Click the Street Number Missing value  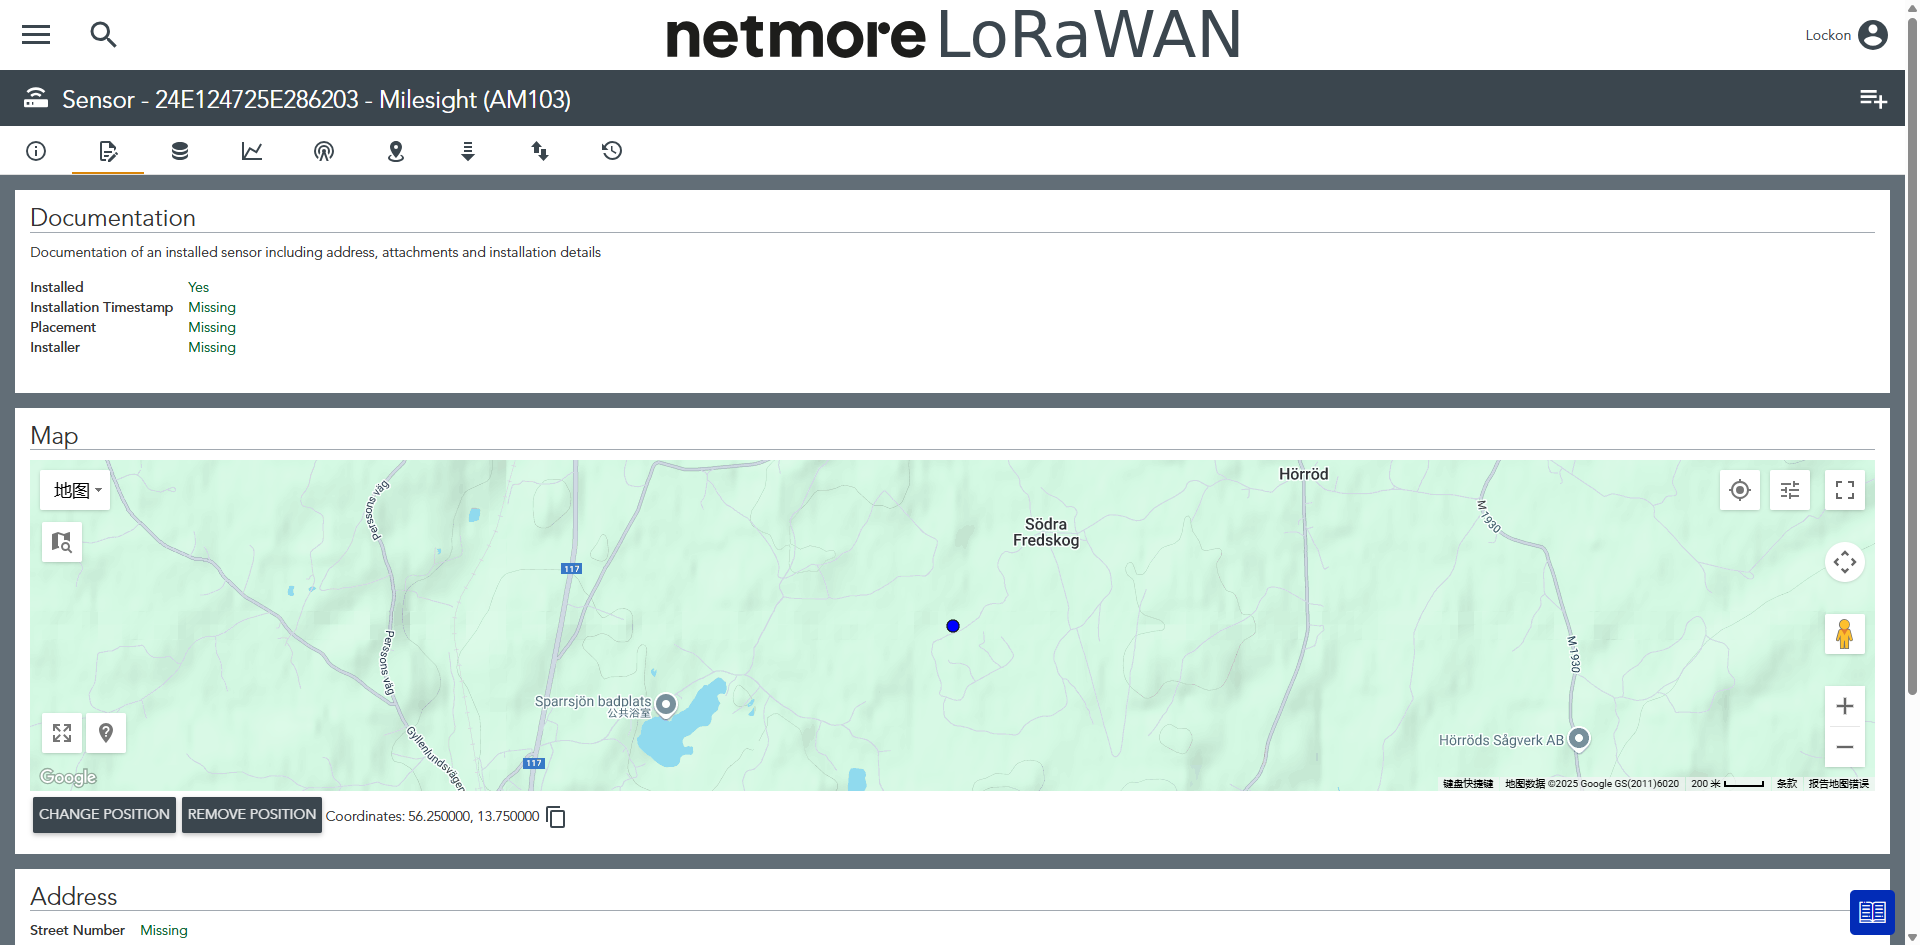coord(164,930)
